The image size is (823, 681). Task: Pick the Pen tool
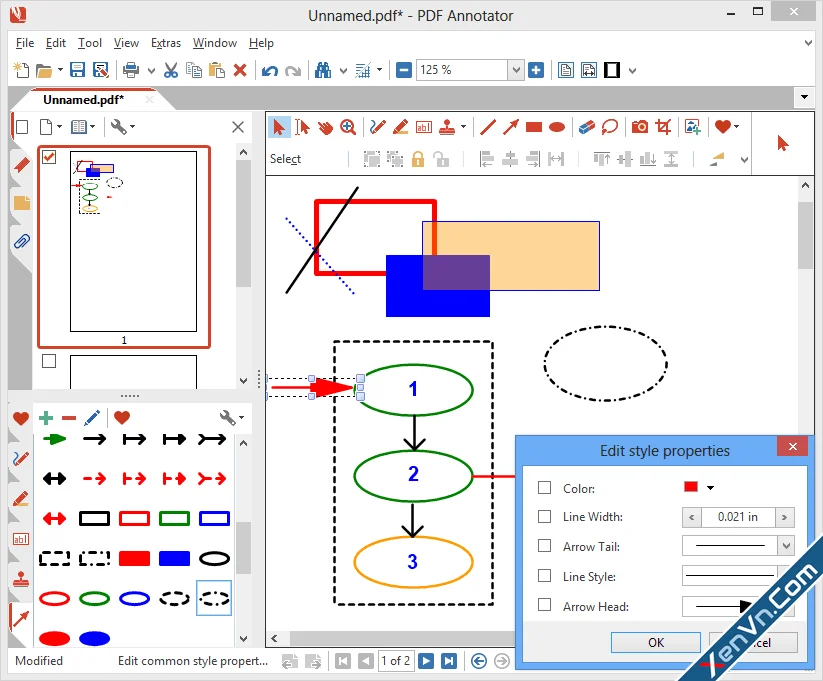click(377, 127)
